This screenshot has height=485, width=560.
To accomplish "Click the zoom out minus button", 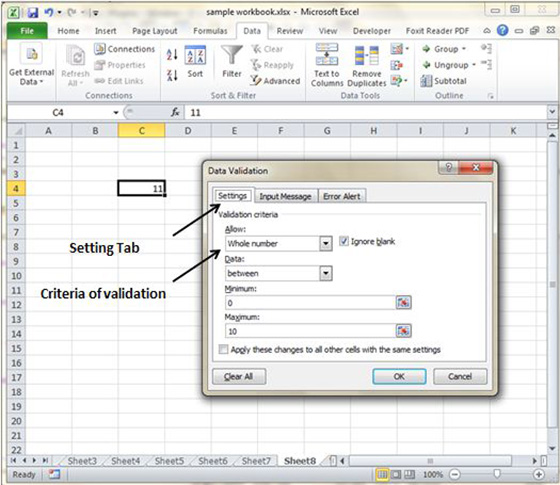I will click(455, 475).
